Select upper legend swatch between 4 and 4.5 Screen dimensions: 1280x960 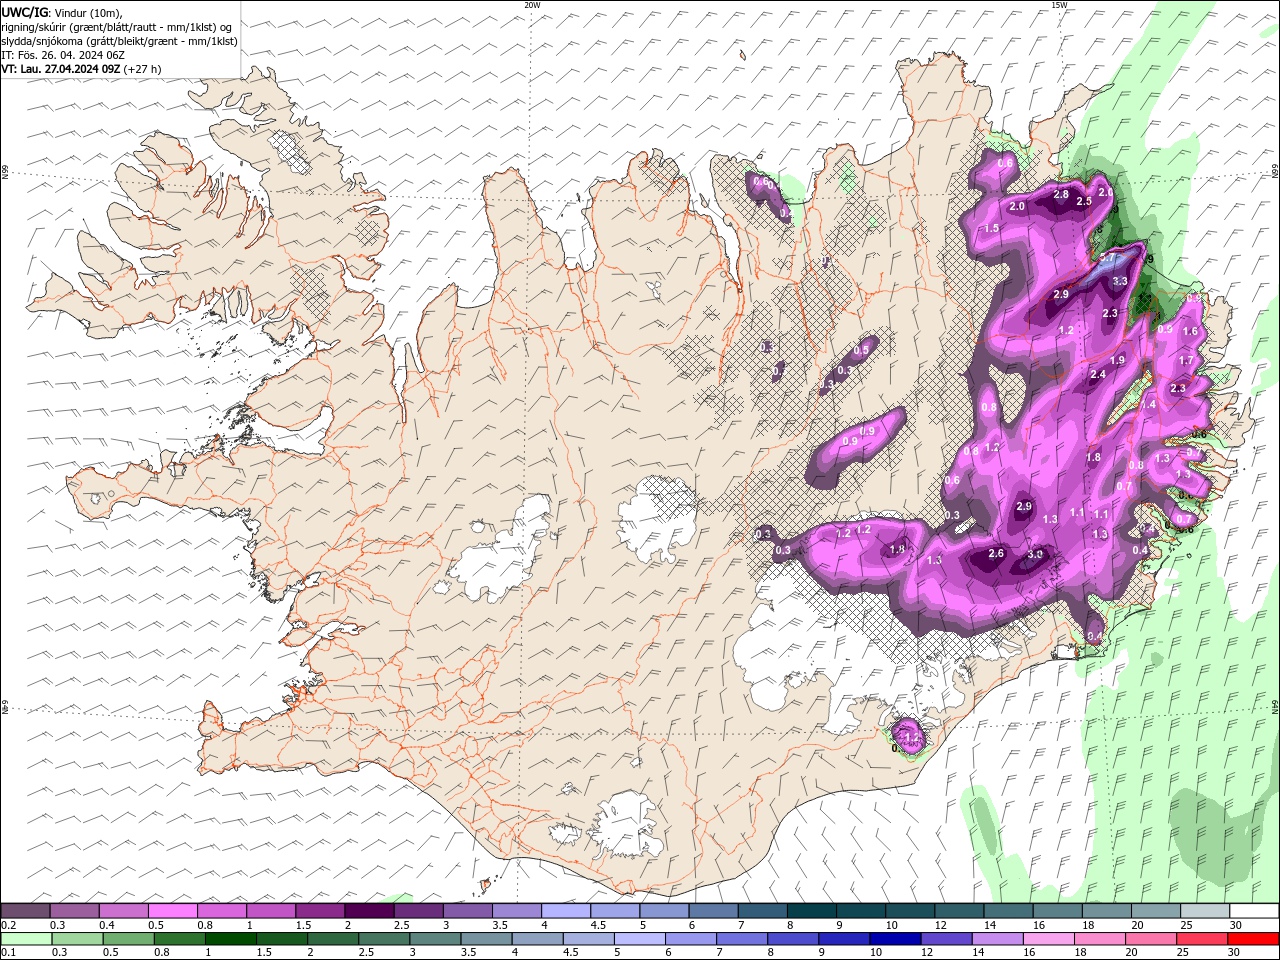click(565, 911)
